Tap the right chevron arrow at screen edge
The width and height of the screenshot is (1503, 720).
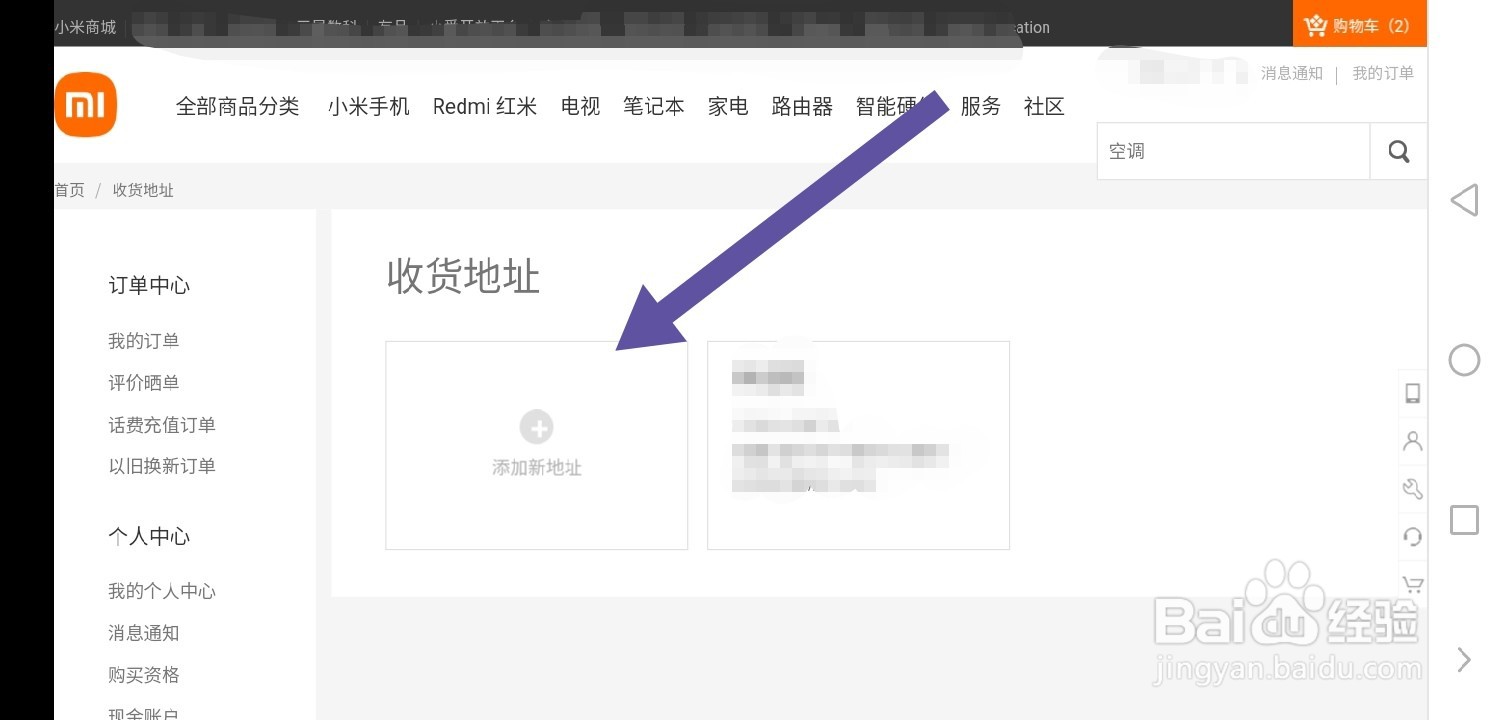1464,660
